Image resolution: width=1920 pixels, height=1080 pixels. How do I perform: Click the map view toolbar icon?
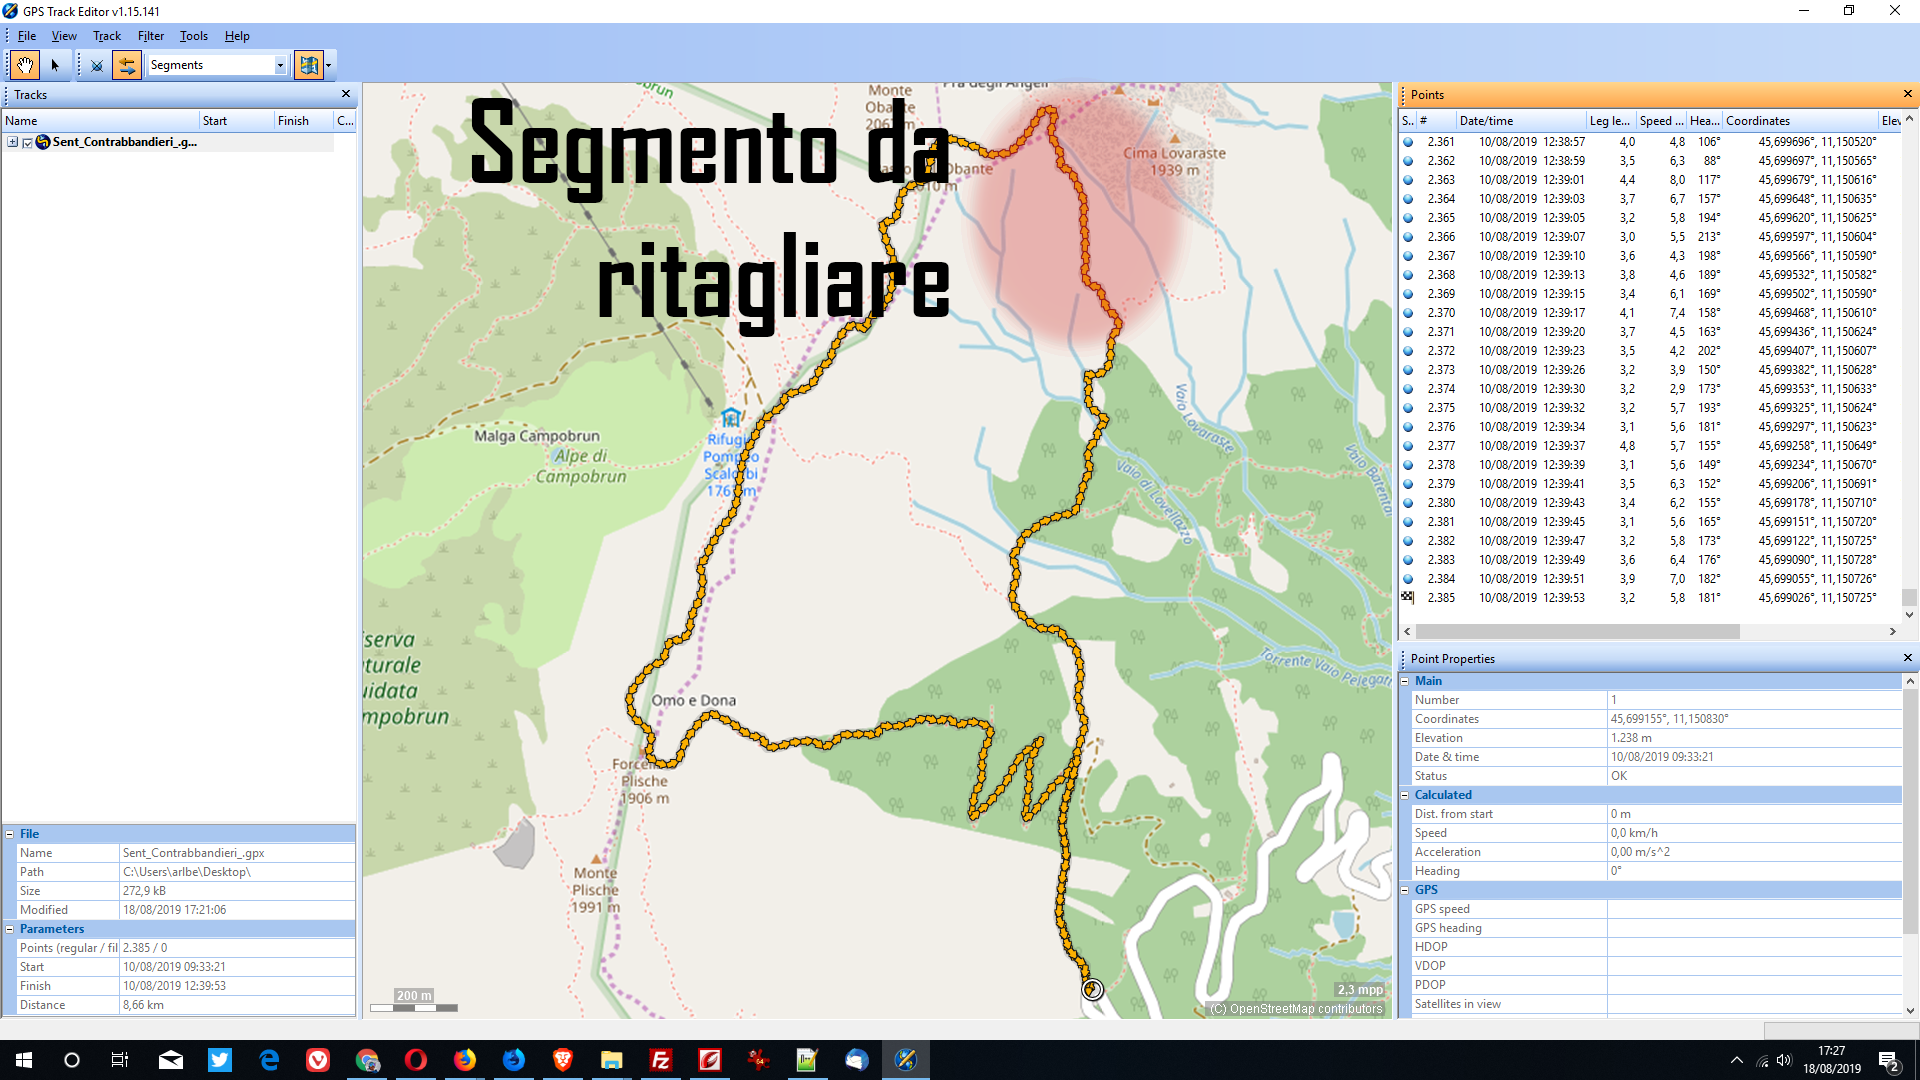click(x=309, y=65)
